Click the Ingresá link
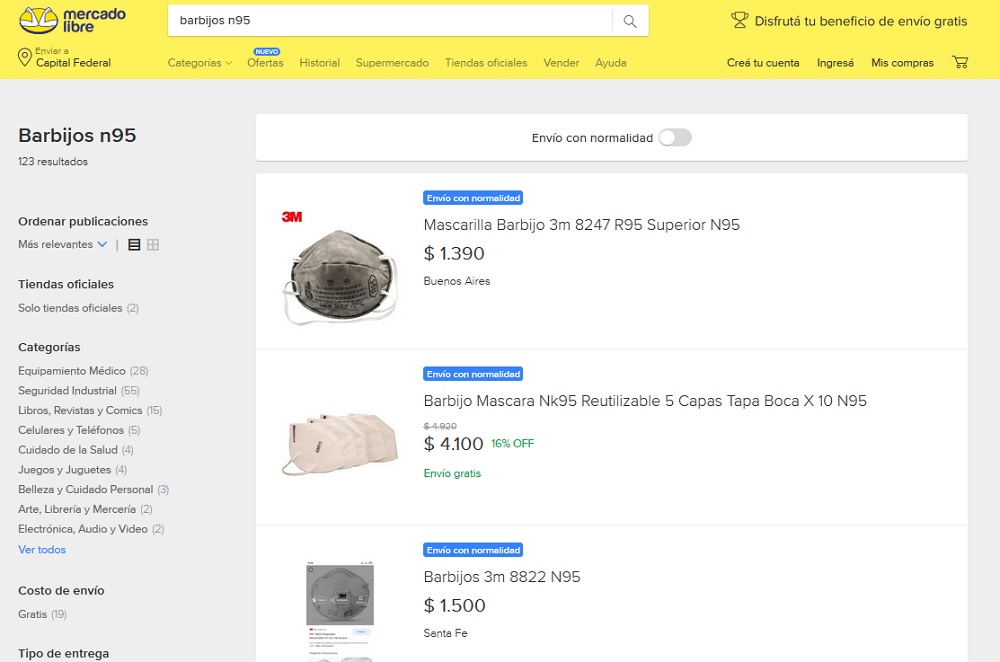 835,61
